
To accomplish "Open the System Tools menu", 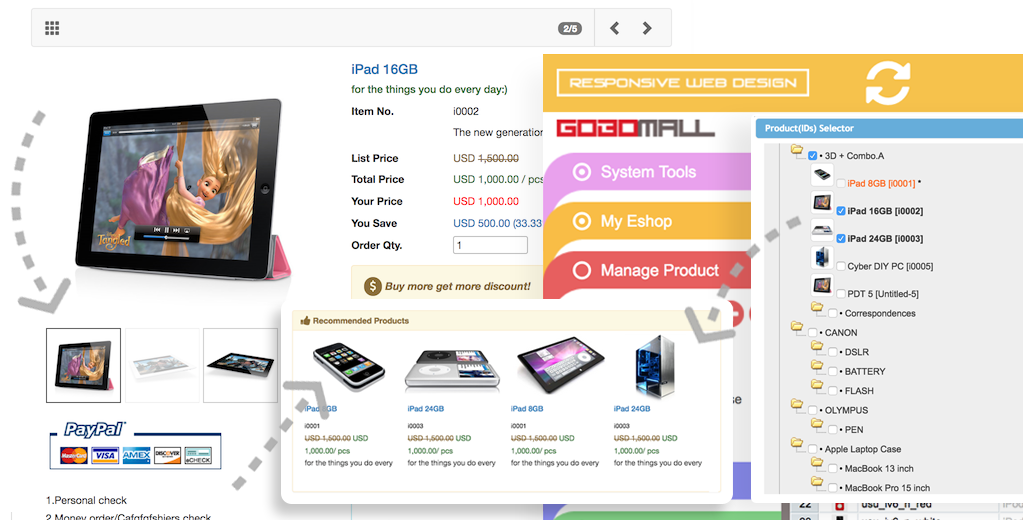I will click(x=647, y=172).
